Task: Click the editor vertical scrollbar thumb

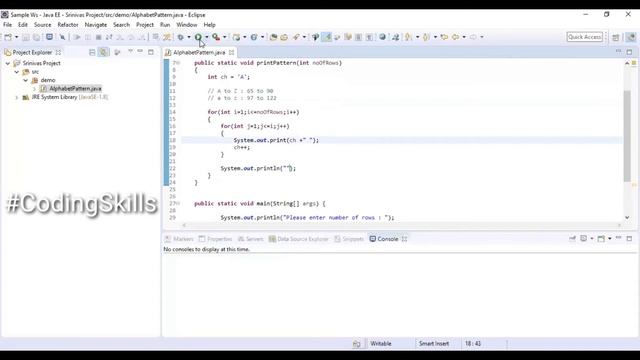Action: point(627,136)
